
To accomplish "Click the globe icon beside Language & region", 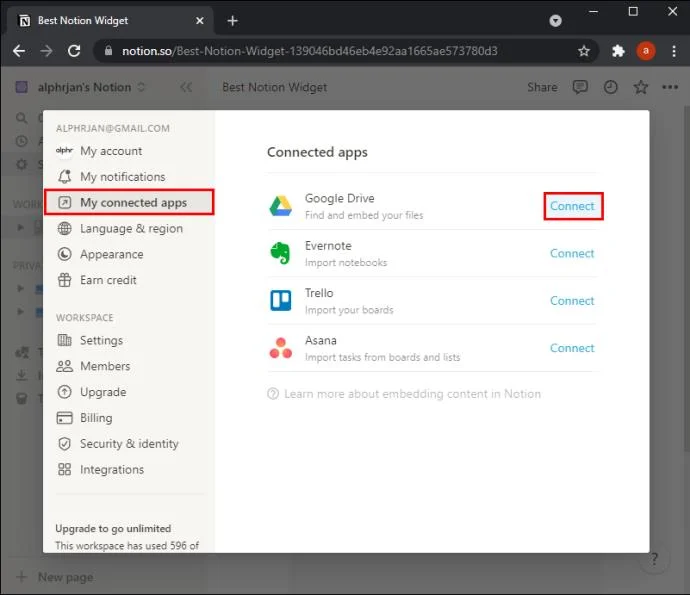I will coord(65,228).
